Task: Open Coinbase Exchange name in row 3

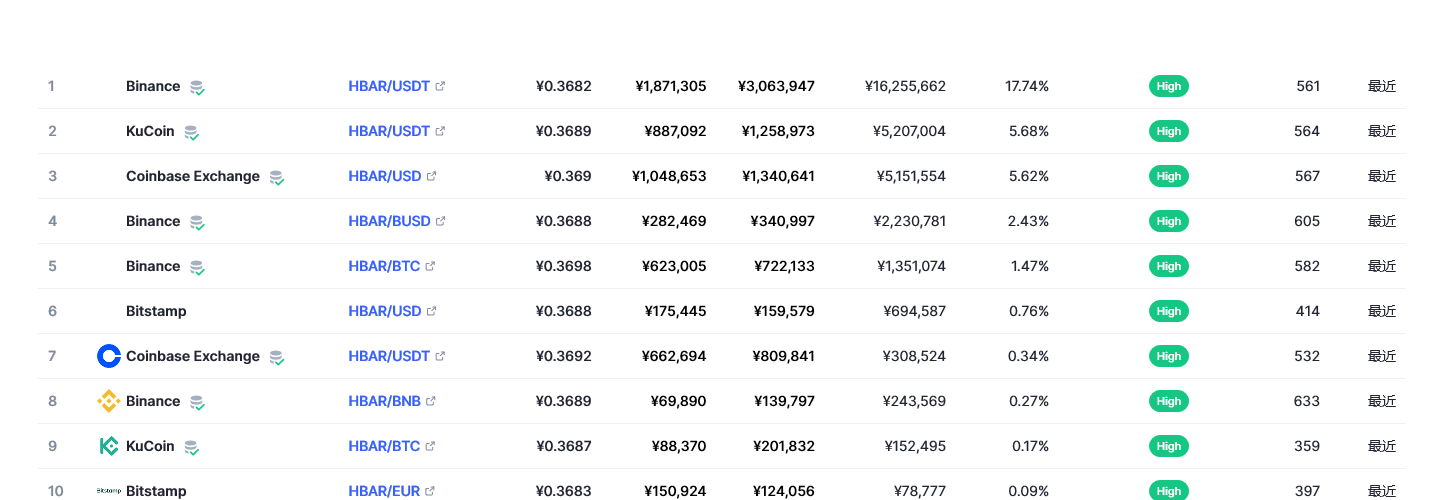Action: coord(193,176)
